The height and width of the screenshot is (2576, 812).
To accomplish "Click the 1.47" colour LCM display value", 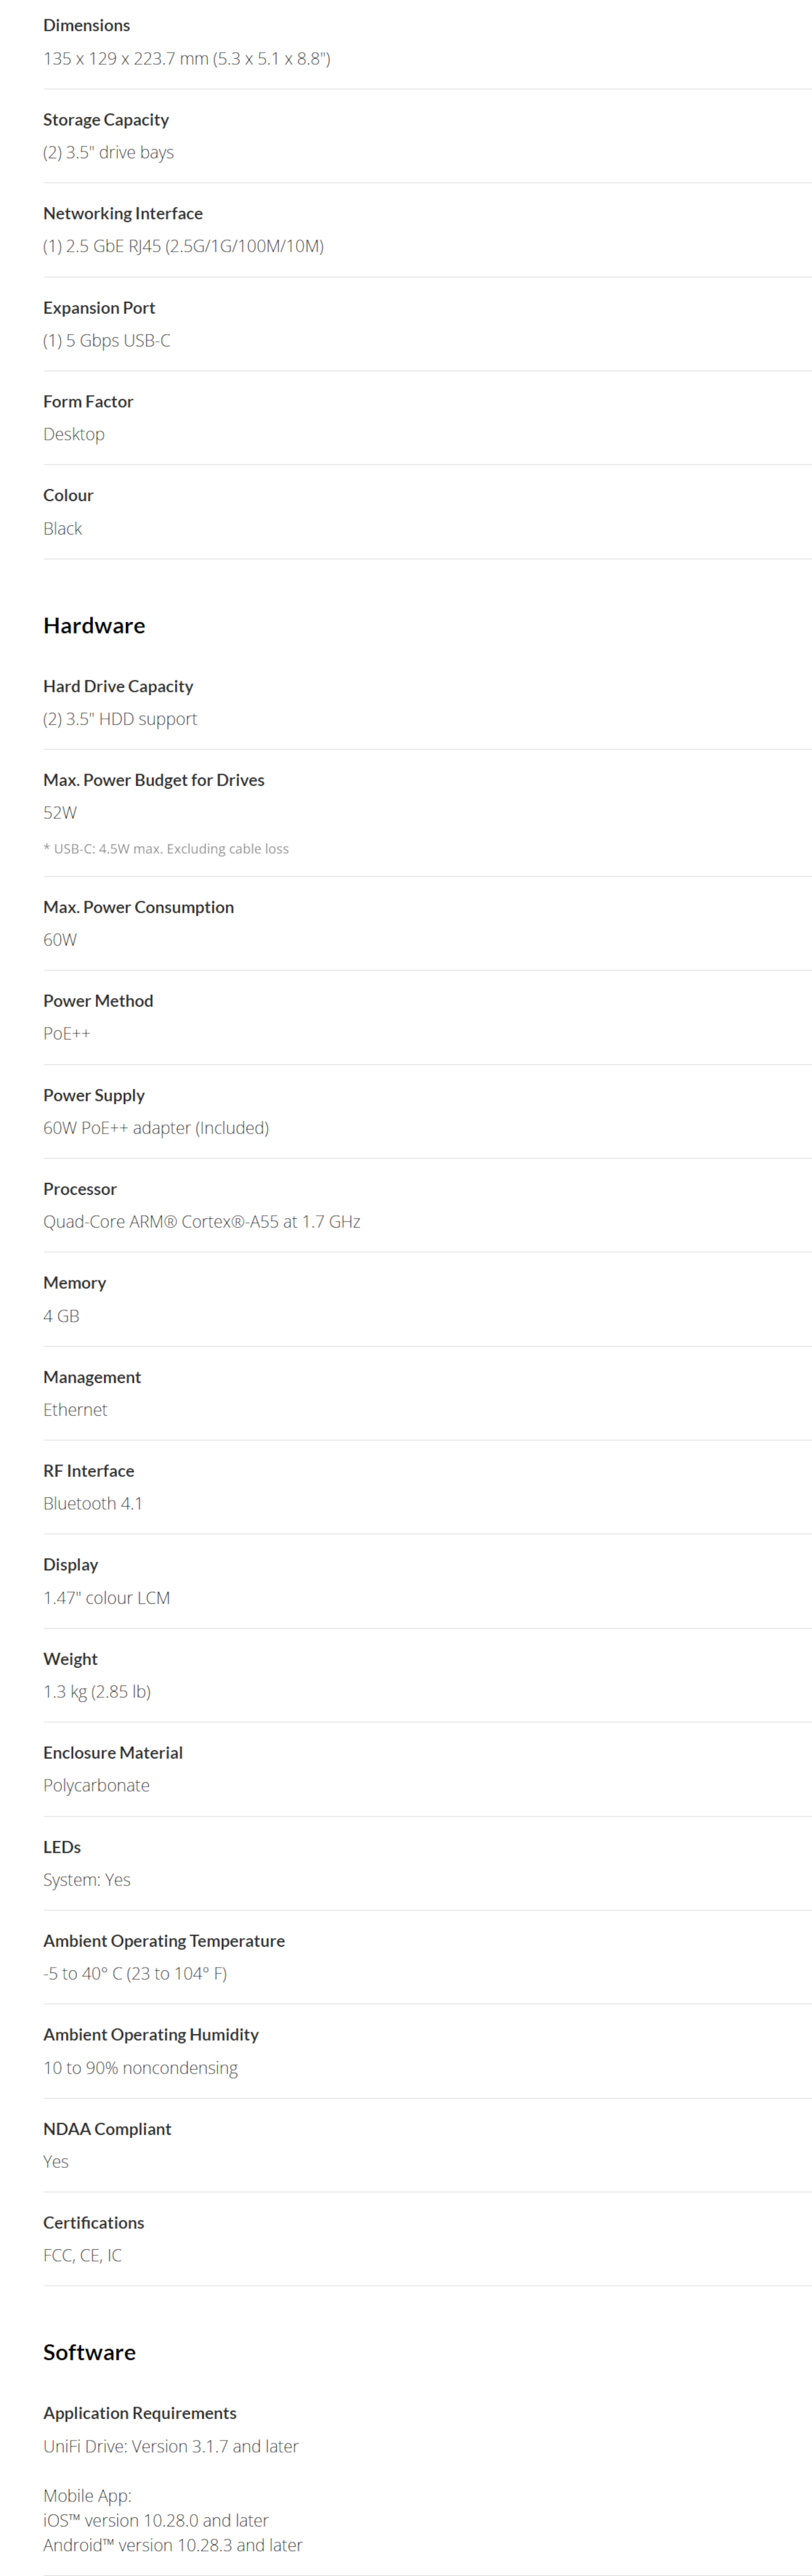I will [x=107, y=1598].
